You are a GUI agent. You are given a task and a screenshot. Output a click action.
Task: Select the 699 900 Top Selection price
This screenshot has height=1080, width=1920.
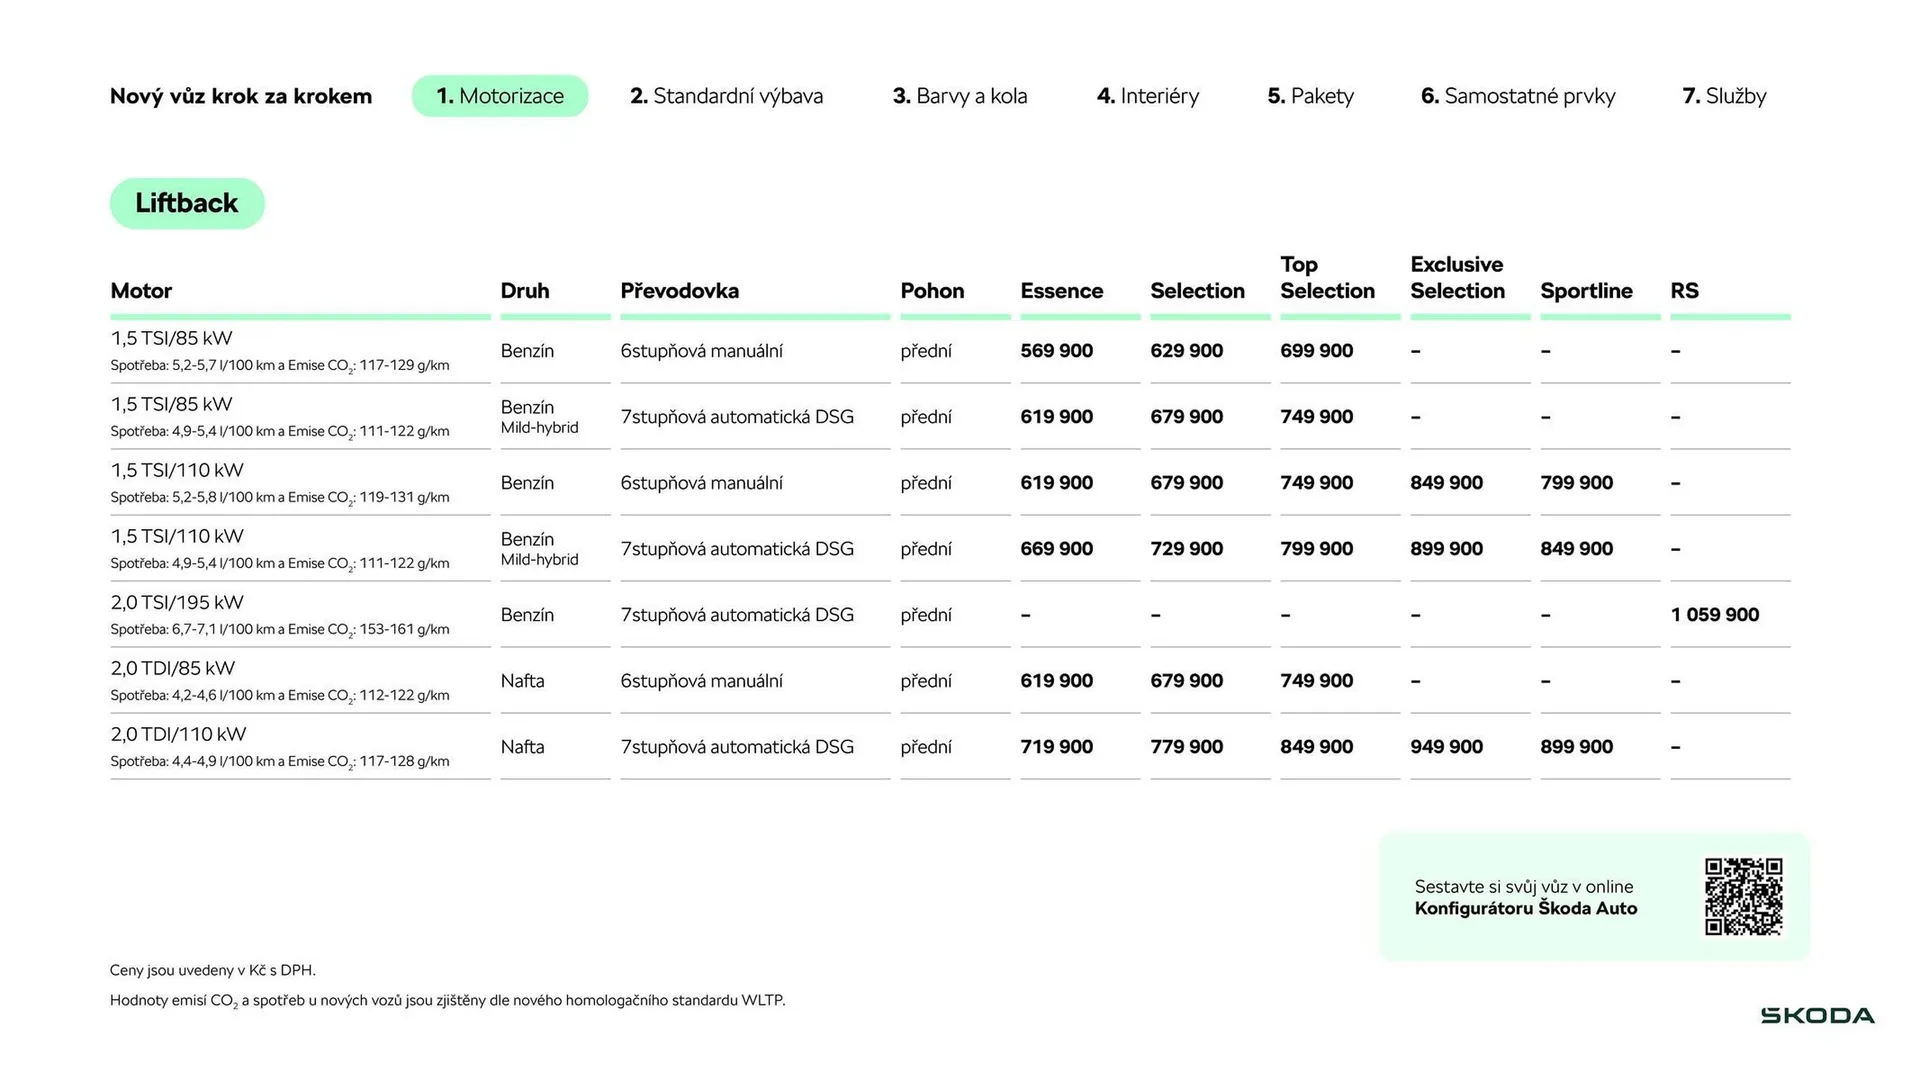[1317, 351]
